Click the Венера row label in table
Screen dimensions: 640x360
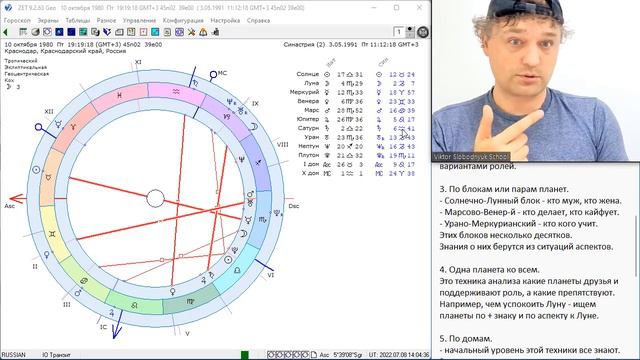tap(308, 101)
